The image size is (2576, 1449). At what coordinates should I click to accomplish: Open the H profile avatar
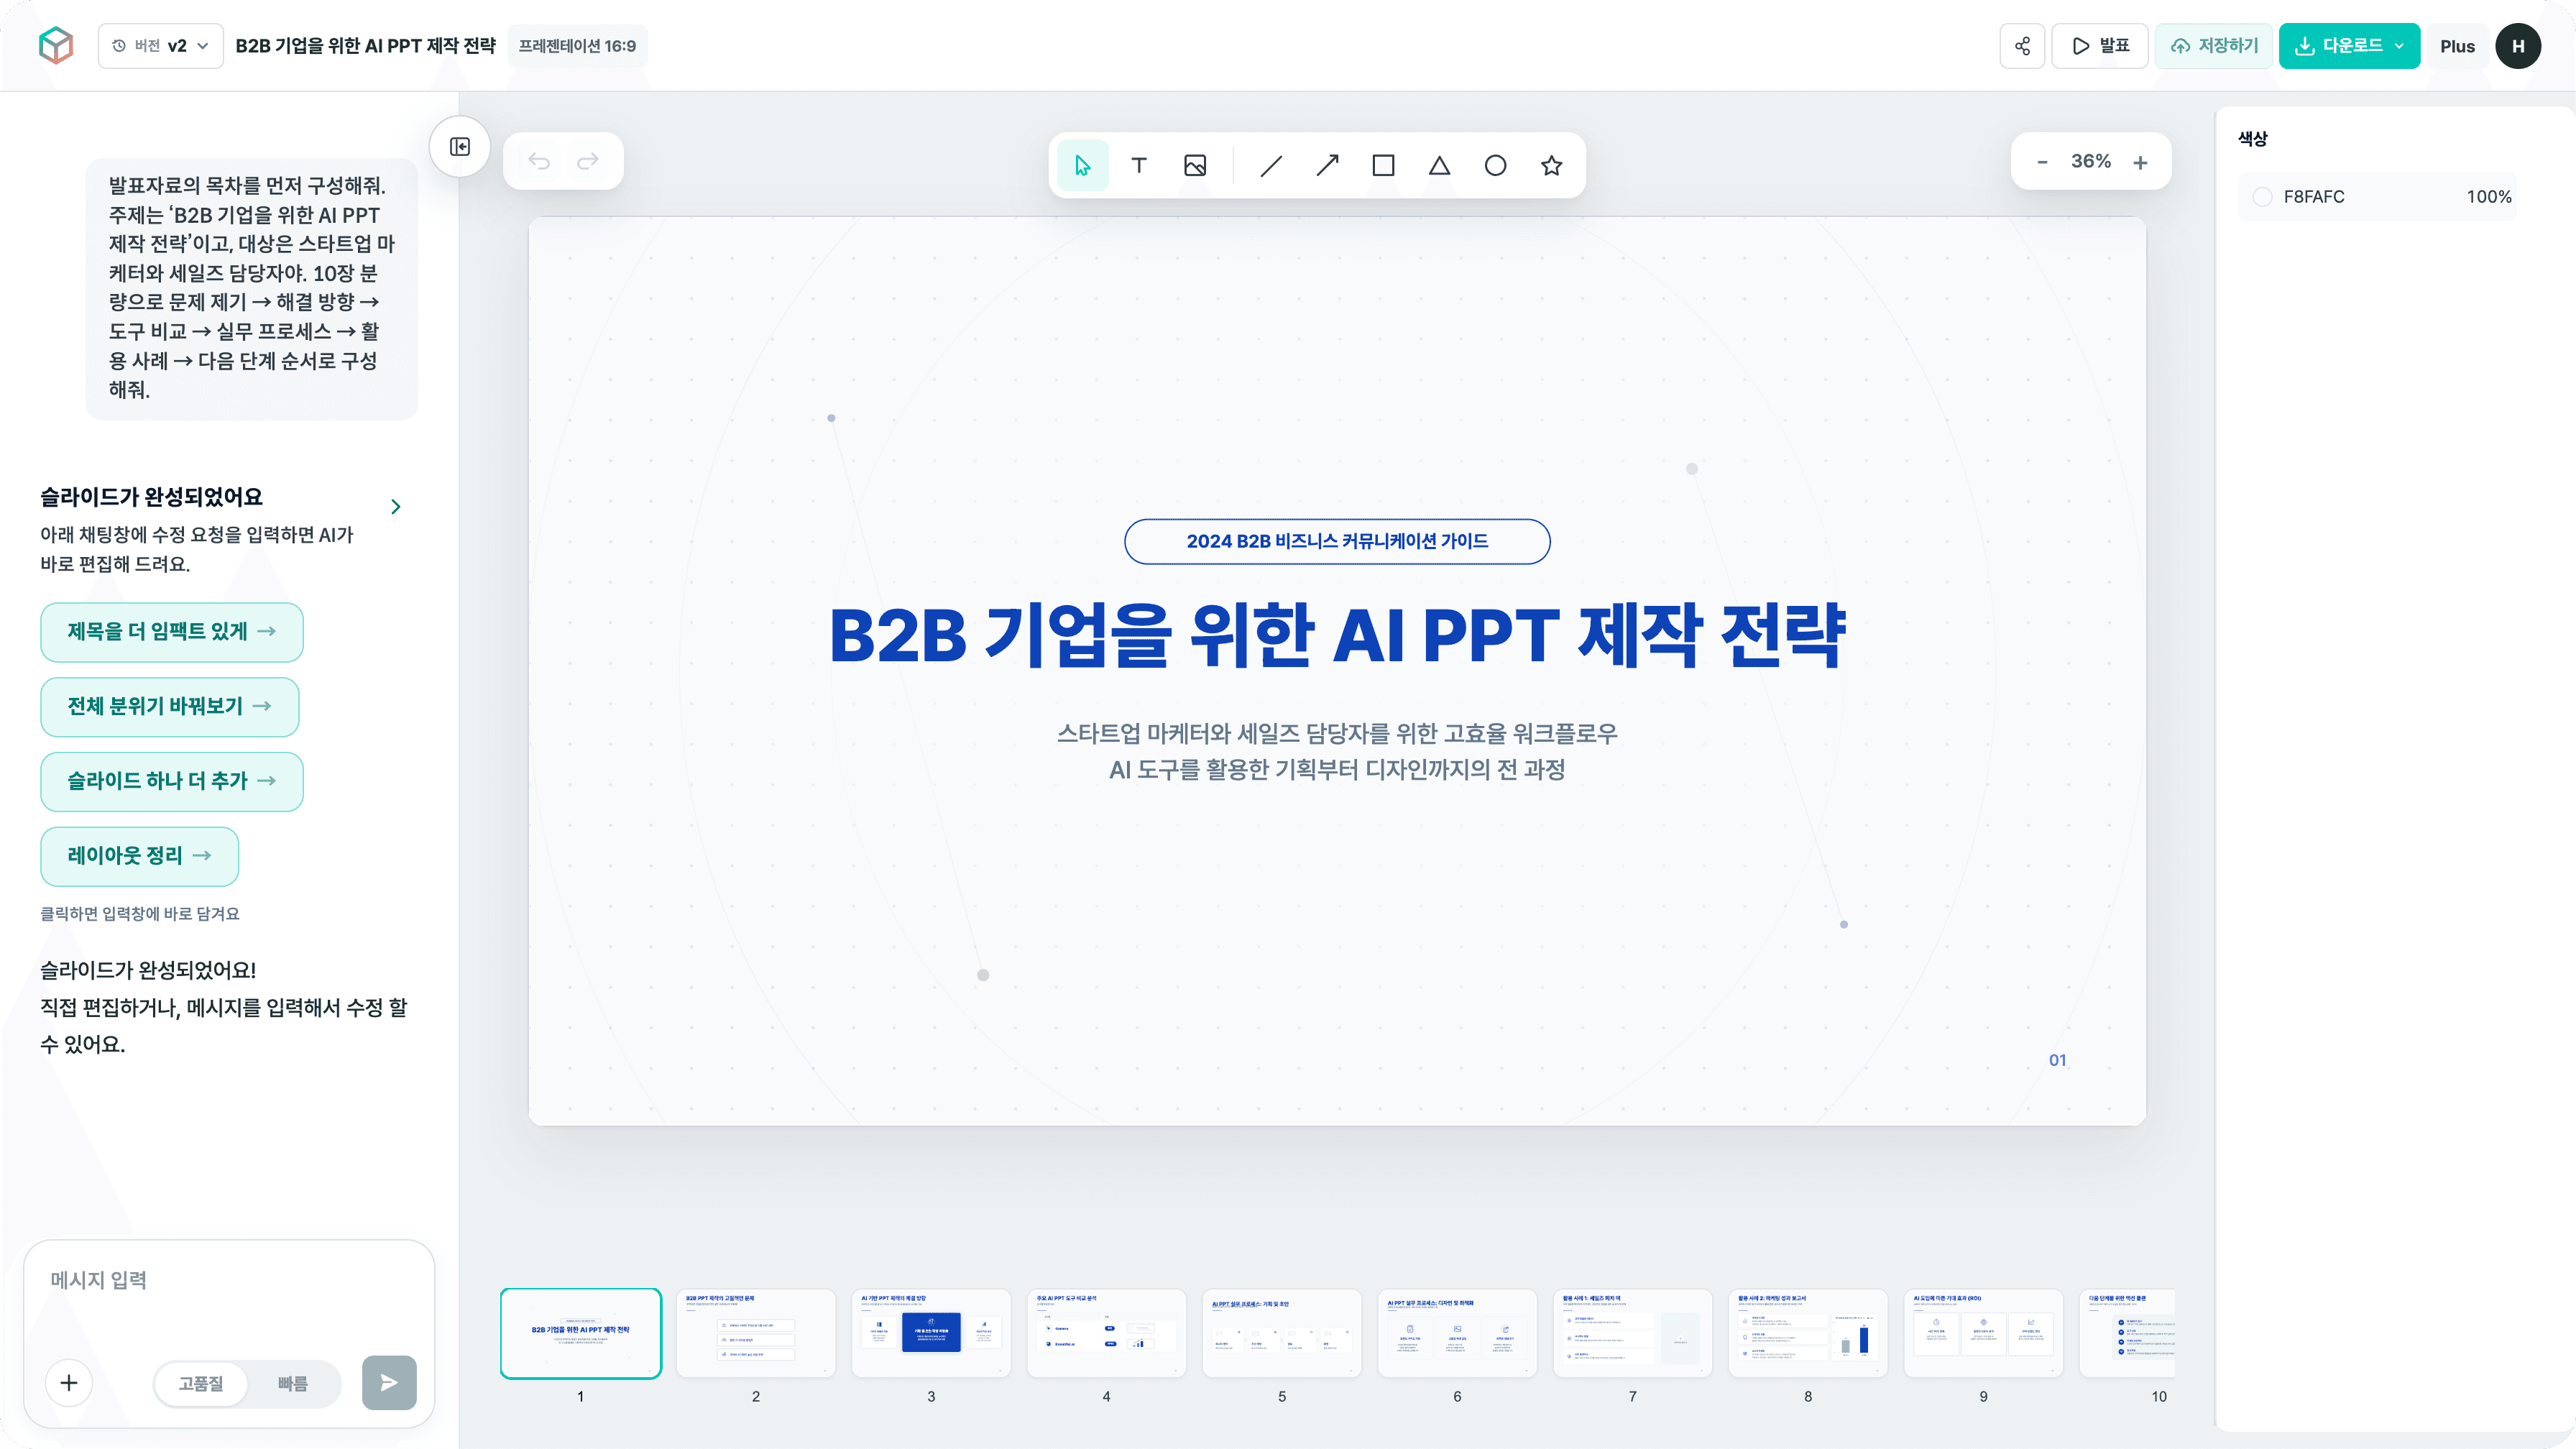click(x=2518, y=46)
